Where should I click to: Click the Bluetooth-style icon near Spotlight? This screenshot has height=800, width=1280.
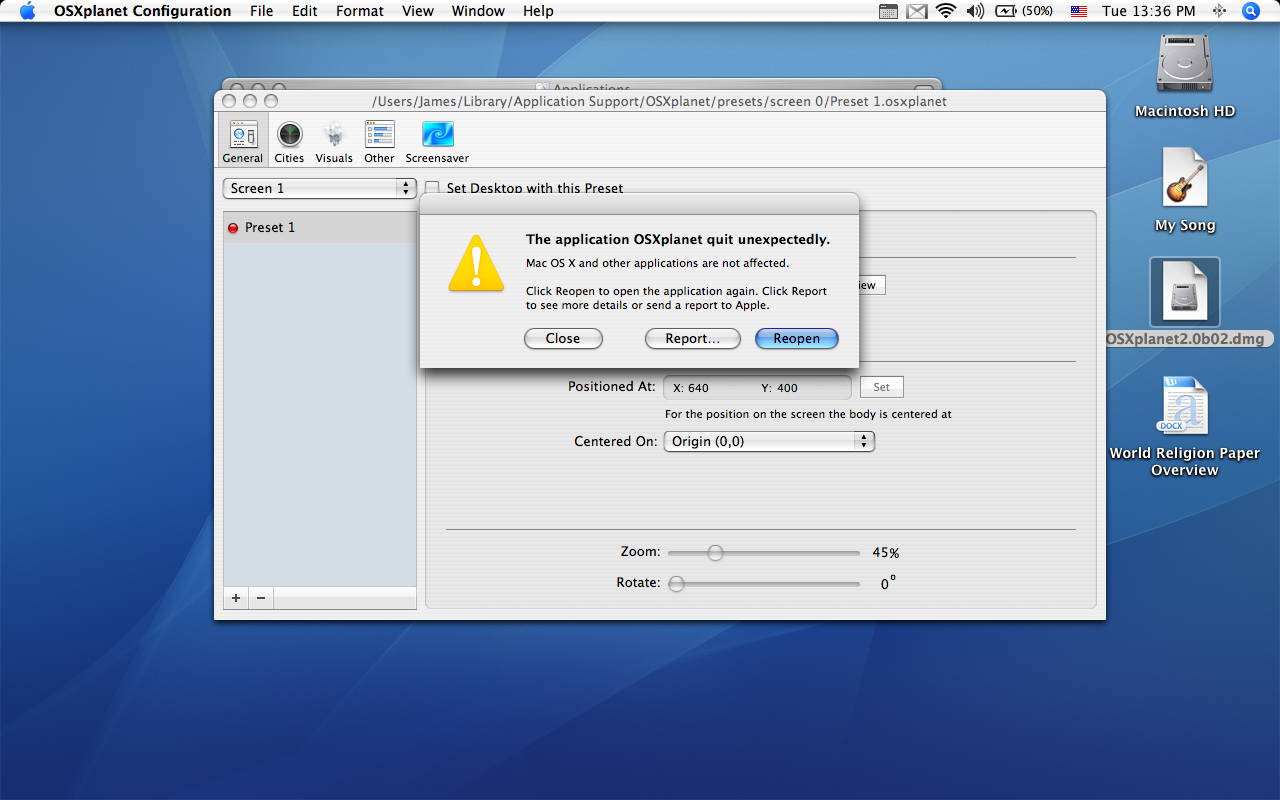[x=1219, y=11]
